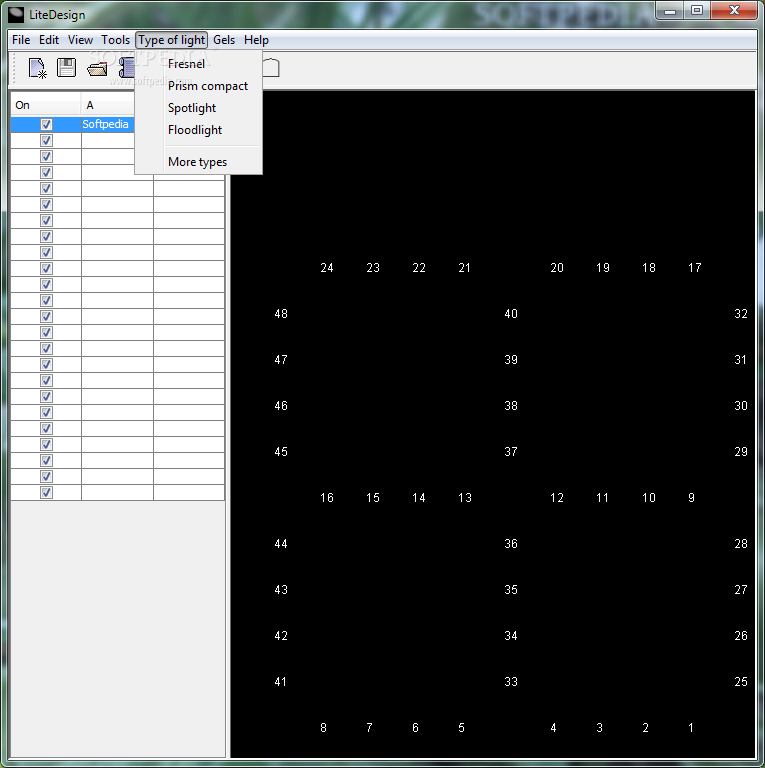
Task: Click position number 38
Action: [511, 406]
